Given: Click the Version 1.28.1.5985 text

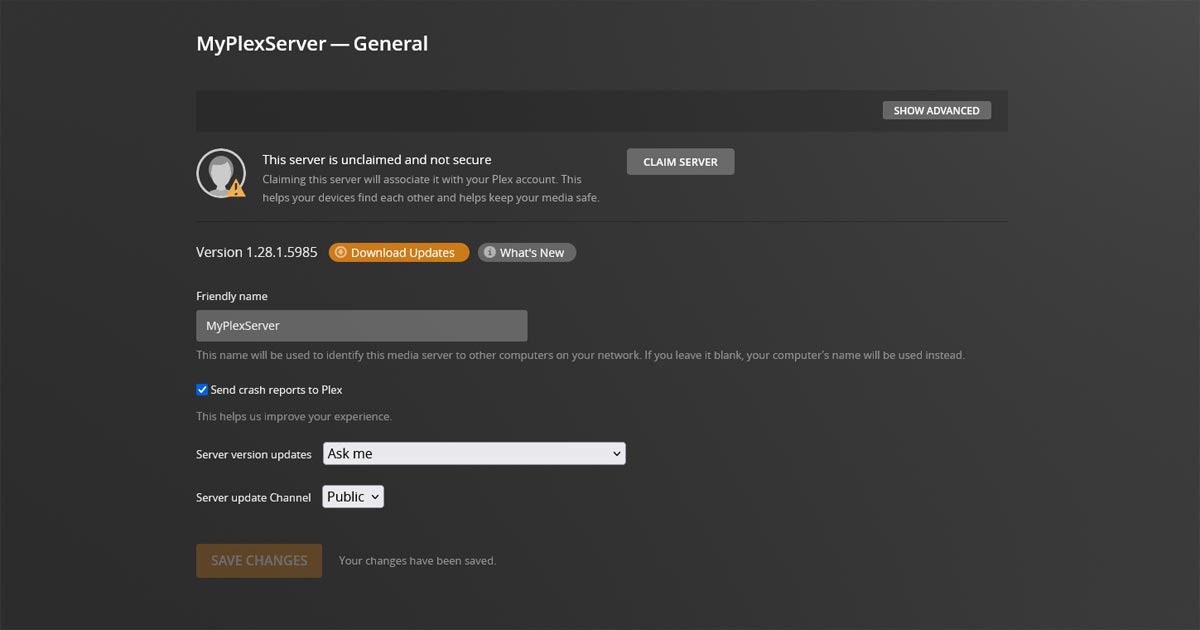Looking at the screenshot, I should pyautogui.click(x=257, y=253).
